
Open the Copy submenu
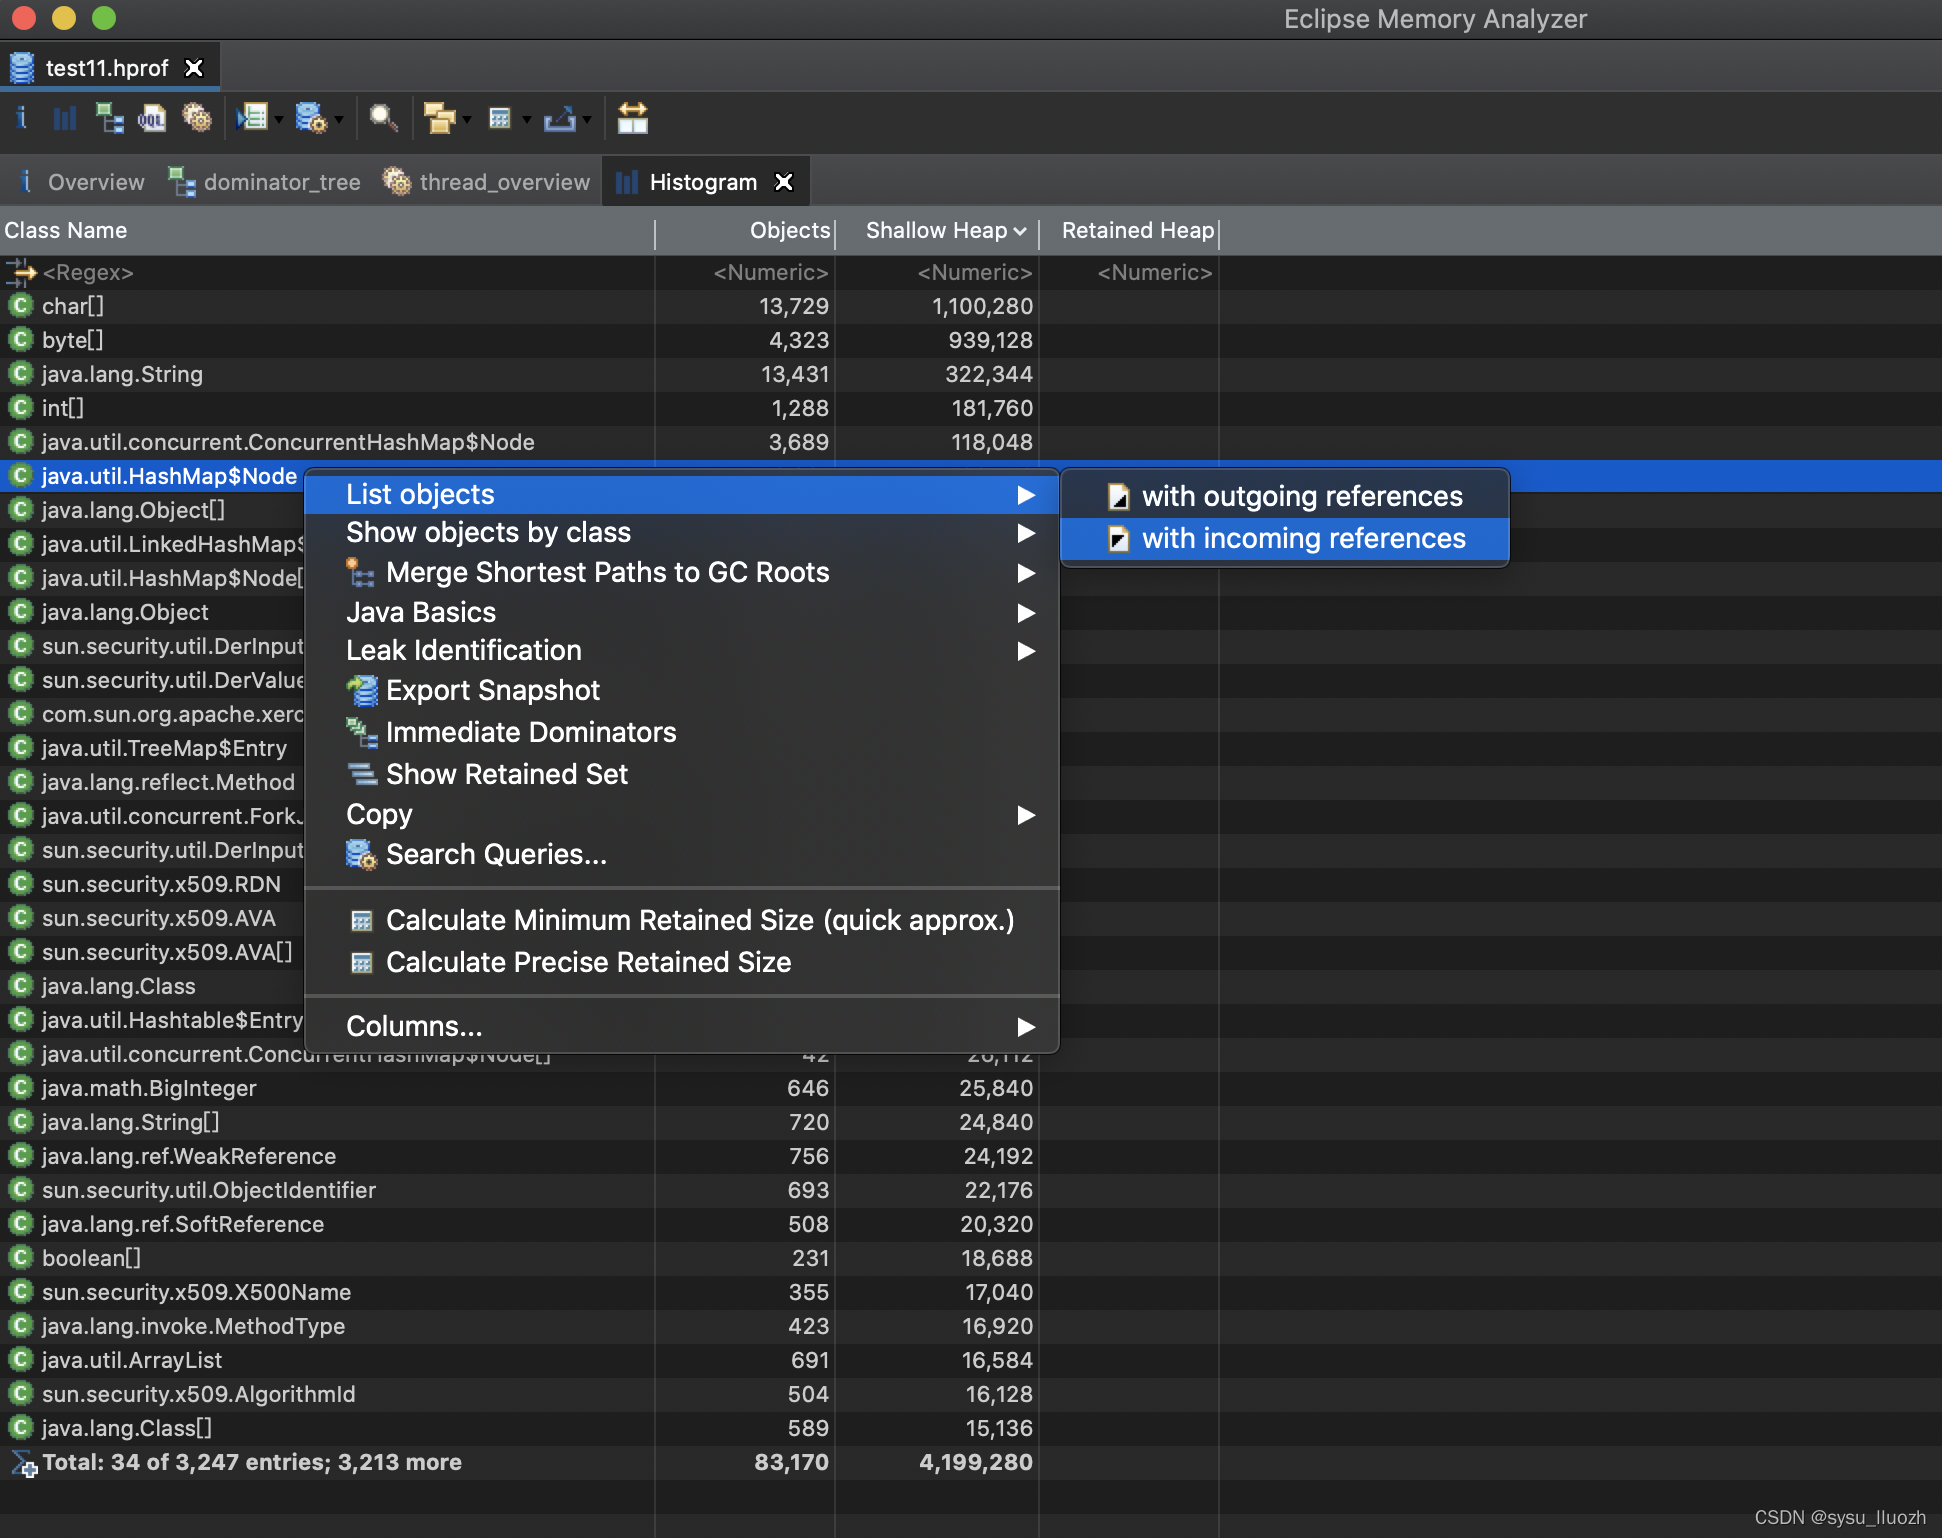[x=681, y=815]
